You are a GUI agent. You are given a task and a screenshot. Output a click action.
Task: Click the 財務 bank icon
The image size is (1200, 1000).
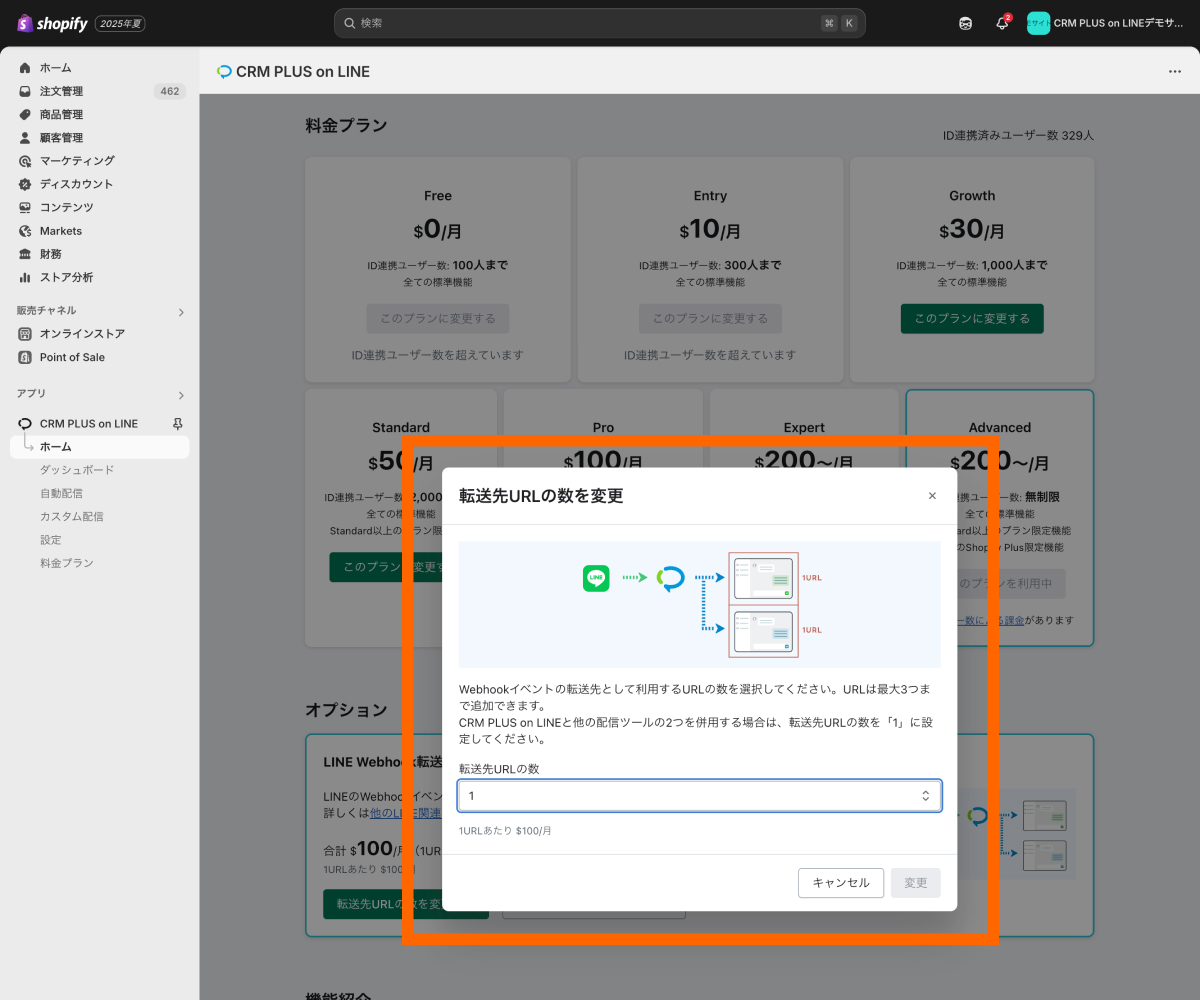pyautogui.click(x=25, y=254)
